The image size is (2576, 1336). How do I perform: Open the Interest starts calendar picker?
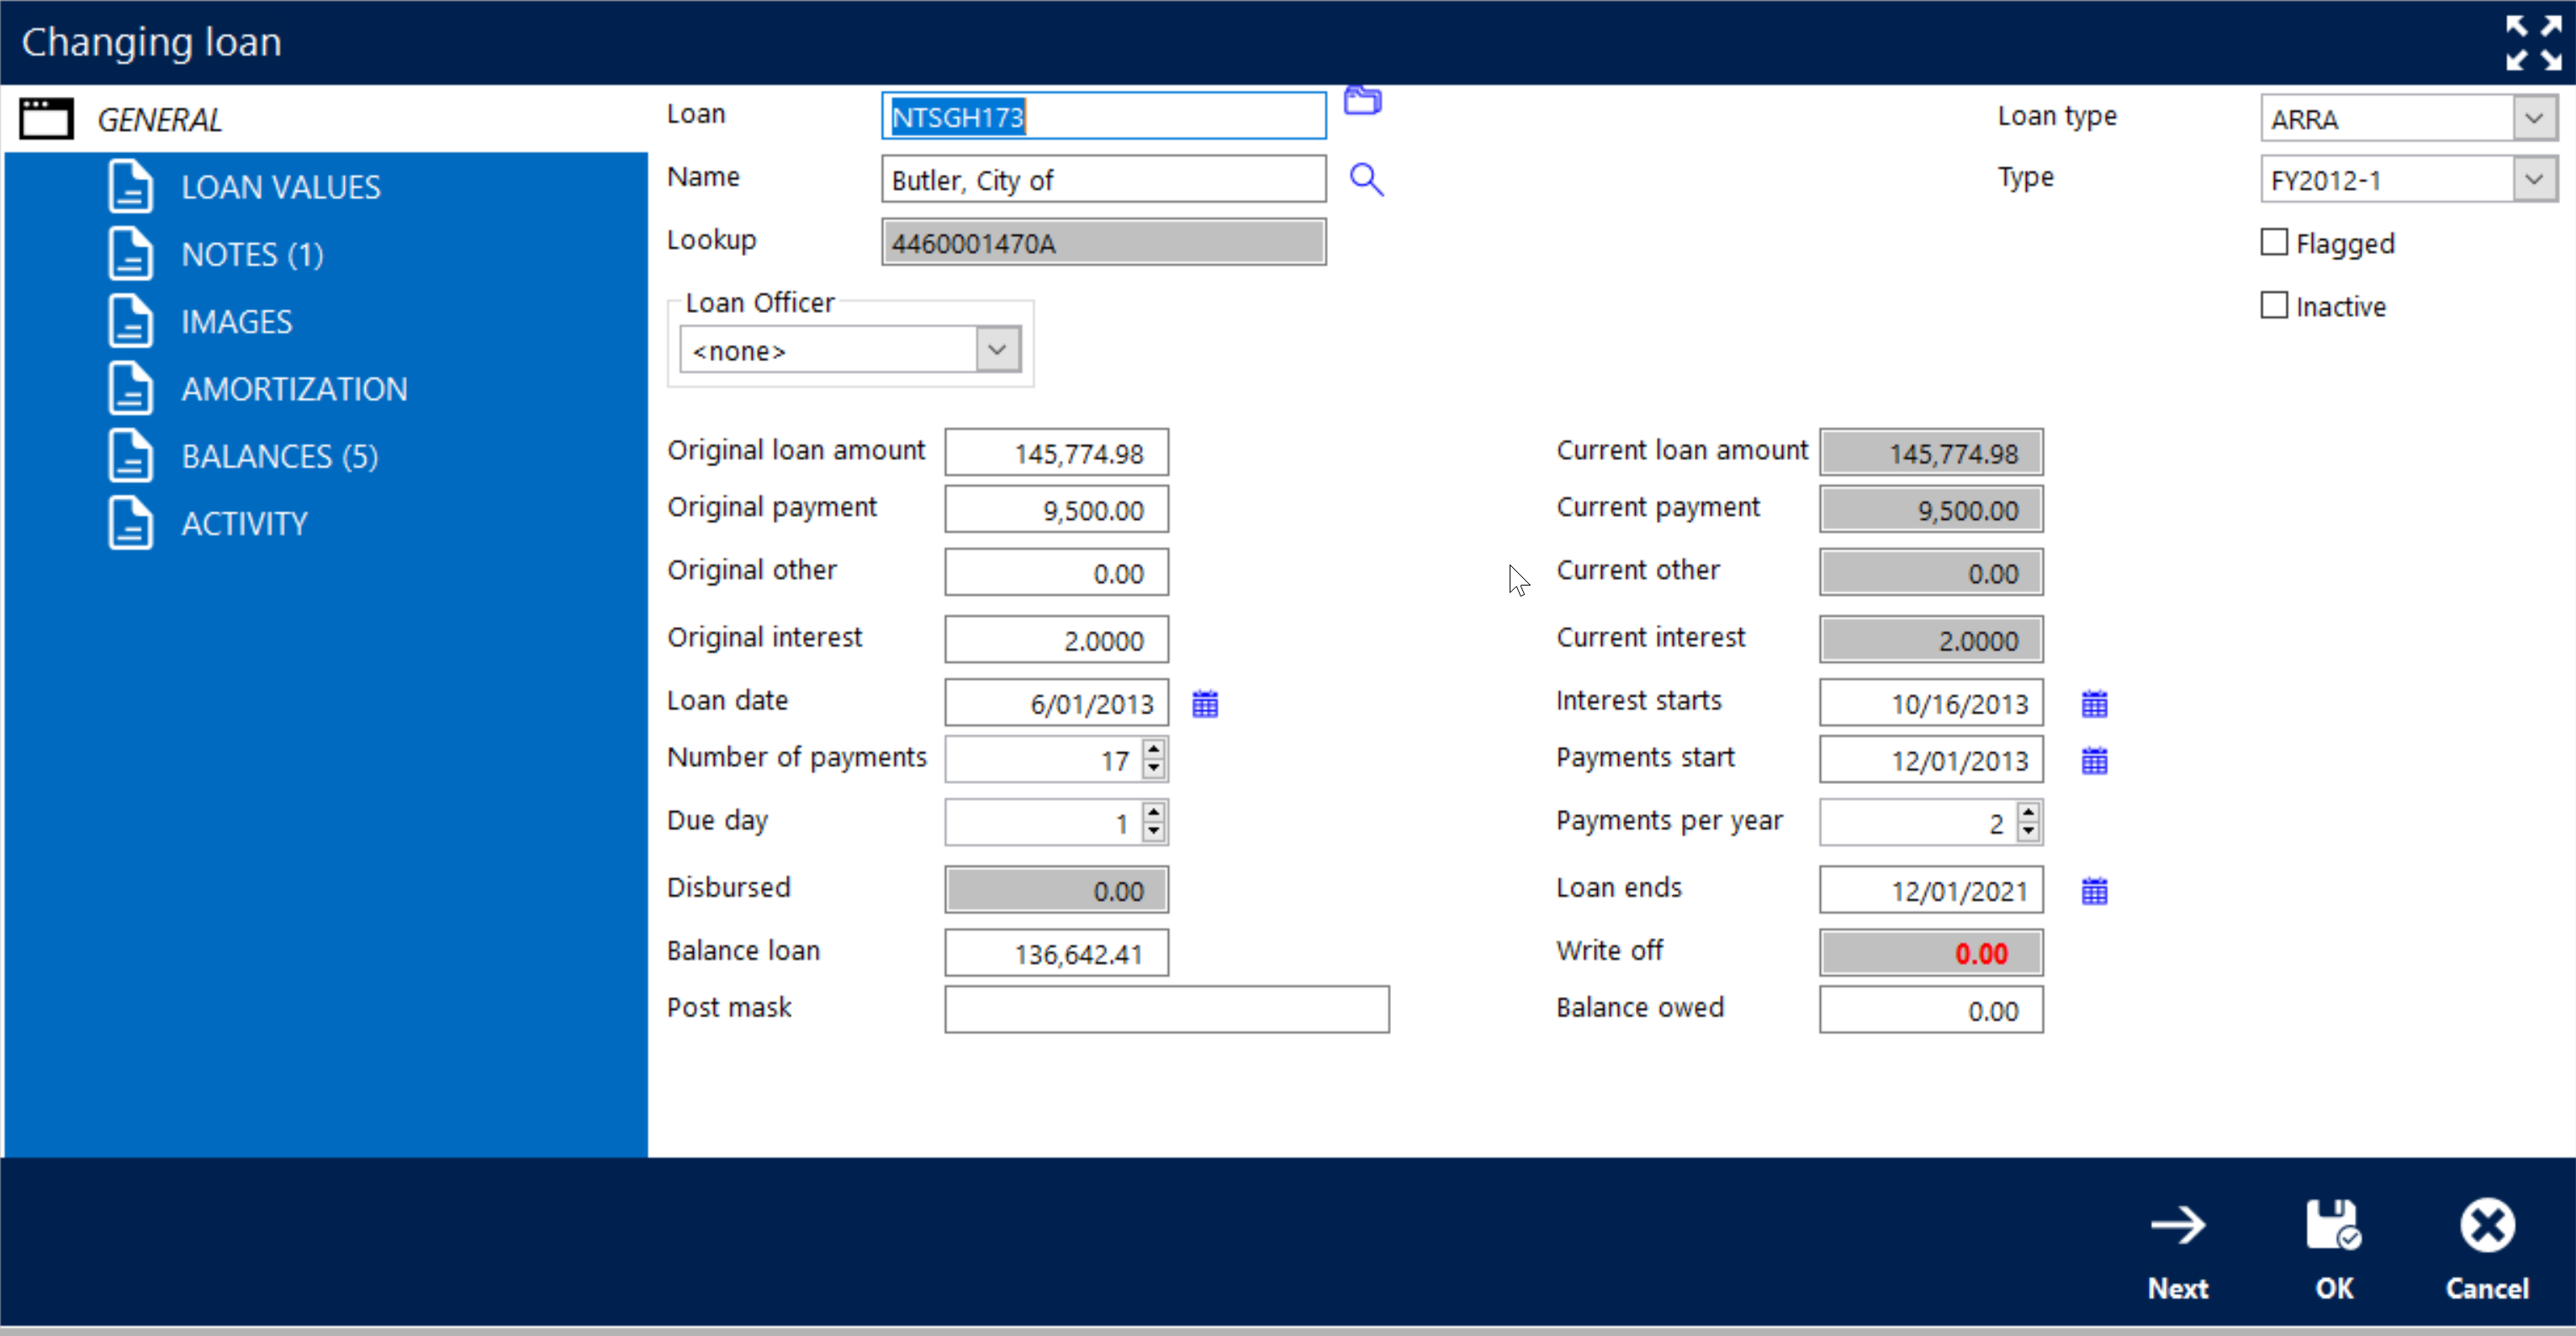2094,704
